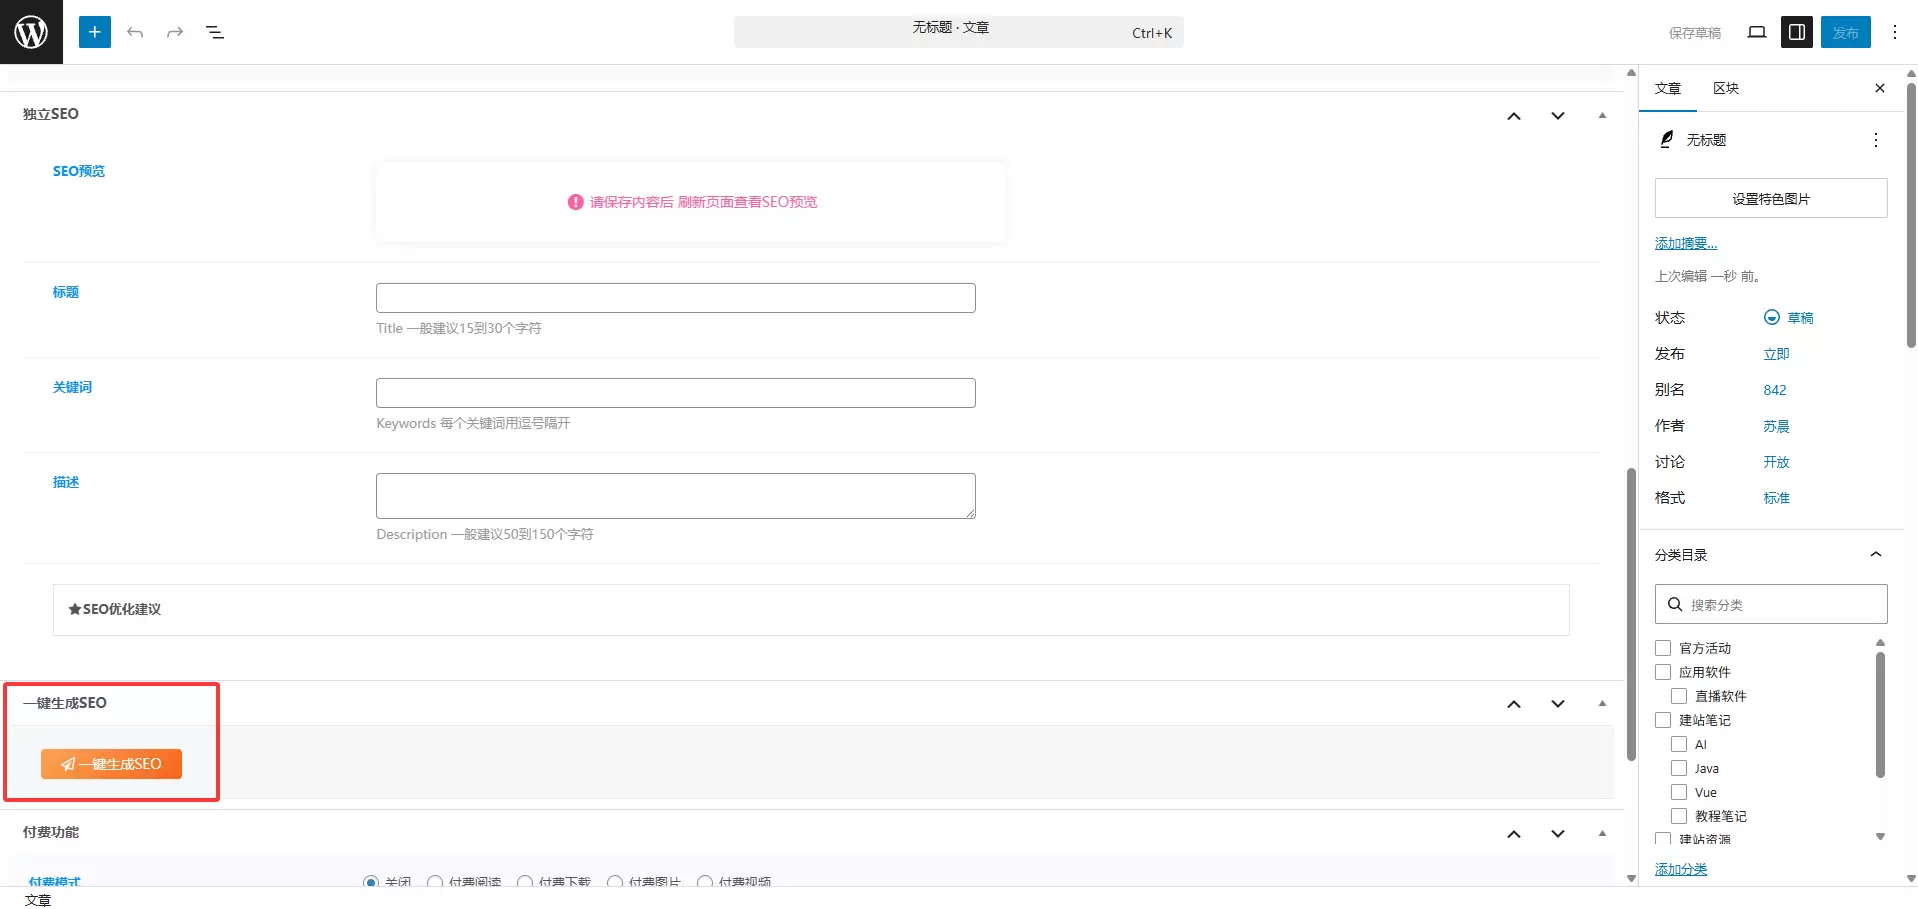Collapse the 独立SEO panel with triangle toggle

pyautogui.click(x=1602, y=115)
